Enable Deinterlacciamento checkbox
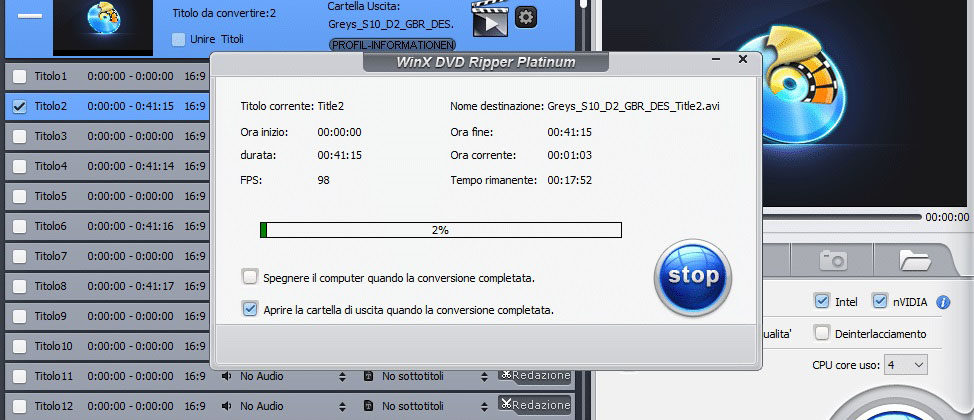Screen dimensions: 974x420 (x=822, y=333)
